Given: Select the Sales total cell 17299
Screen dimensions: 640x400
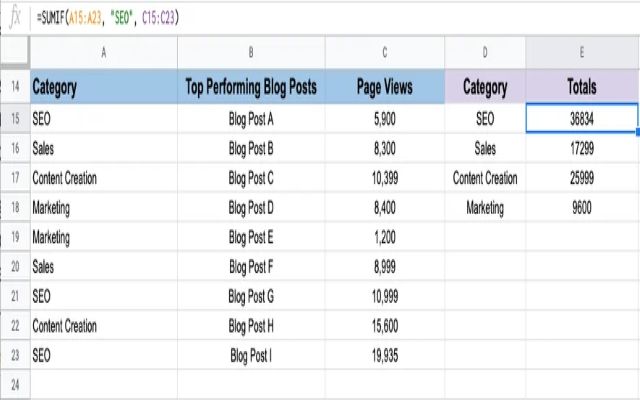Looking at the screenshot, I should [x=582, y=148].
